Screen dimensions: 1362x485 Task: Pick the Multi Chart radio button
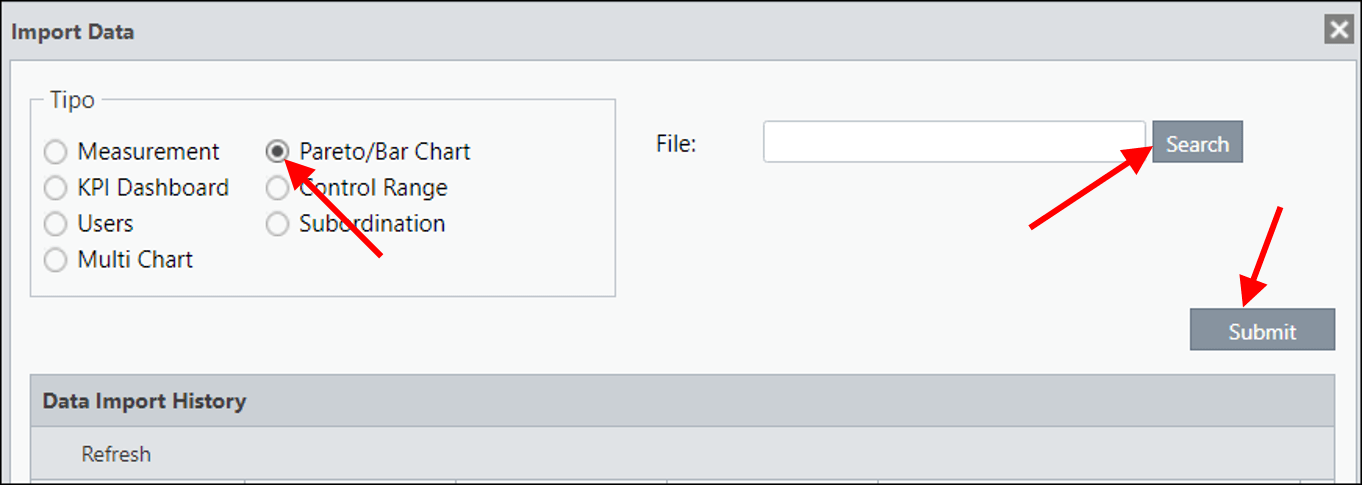coord(56,260)
